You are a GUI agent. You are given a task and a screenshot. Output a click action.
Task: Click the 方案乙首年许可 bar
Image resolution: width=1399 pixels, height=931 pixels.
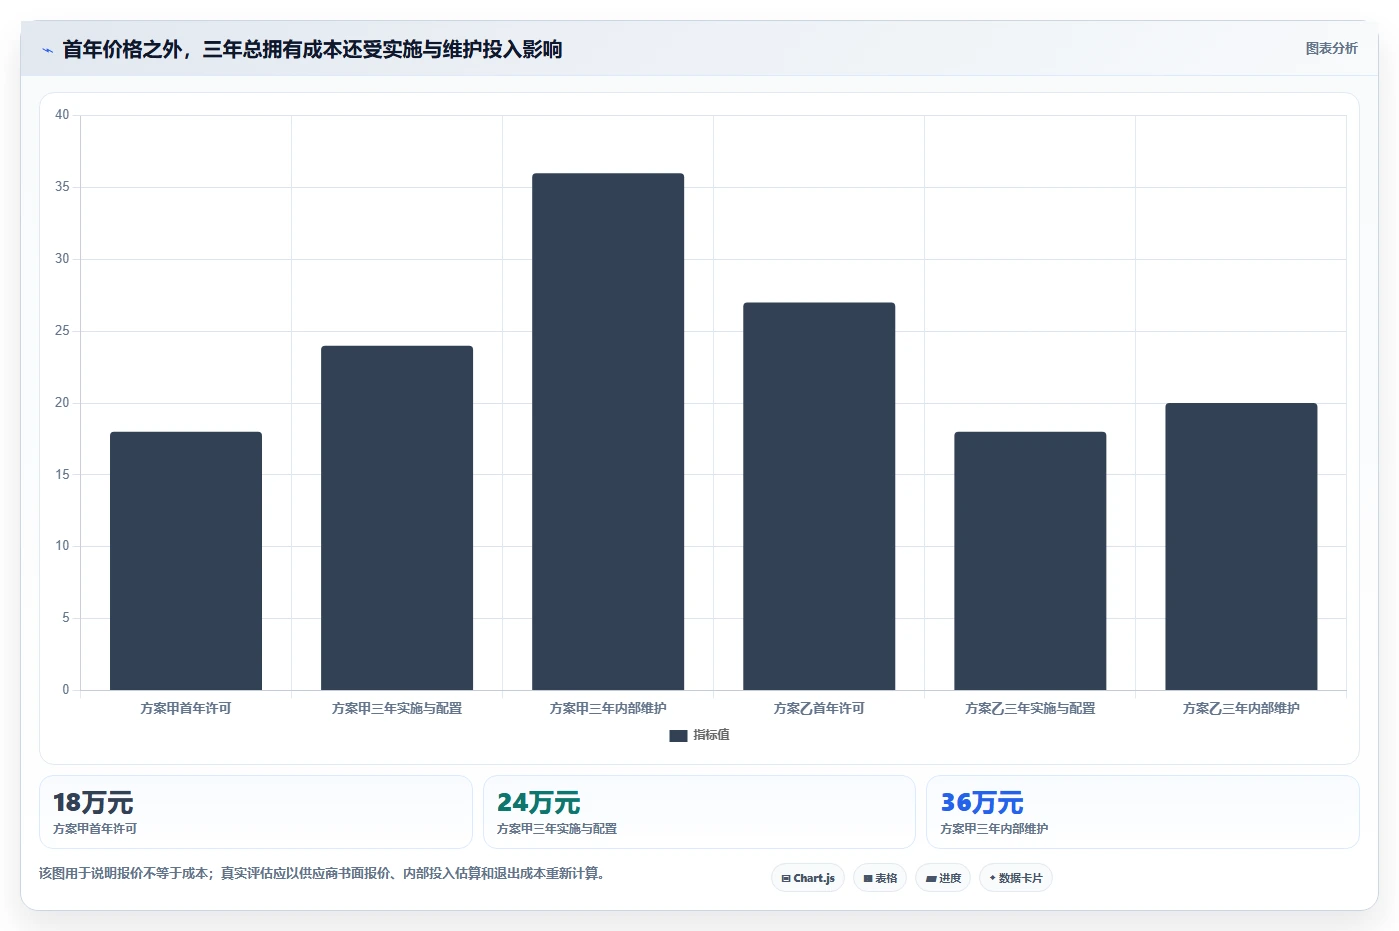coord(819,496)
